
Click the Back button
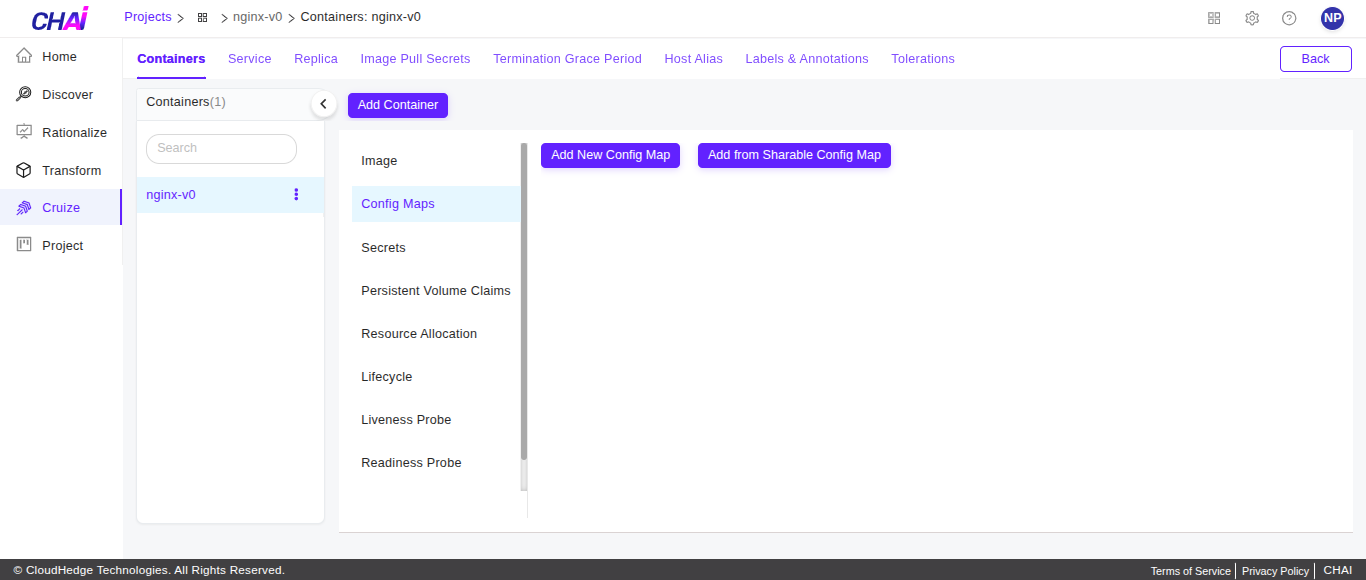click(1315, 58)
